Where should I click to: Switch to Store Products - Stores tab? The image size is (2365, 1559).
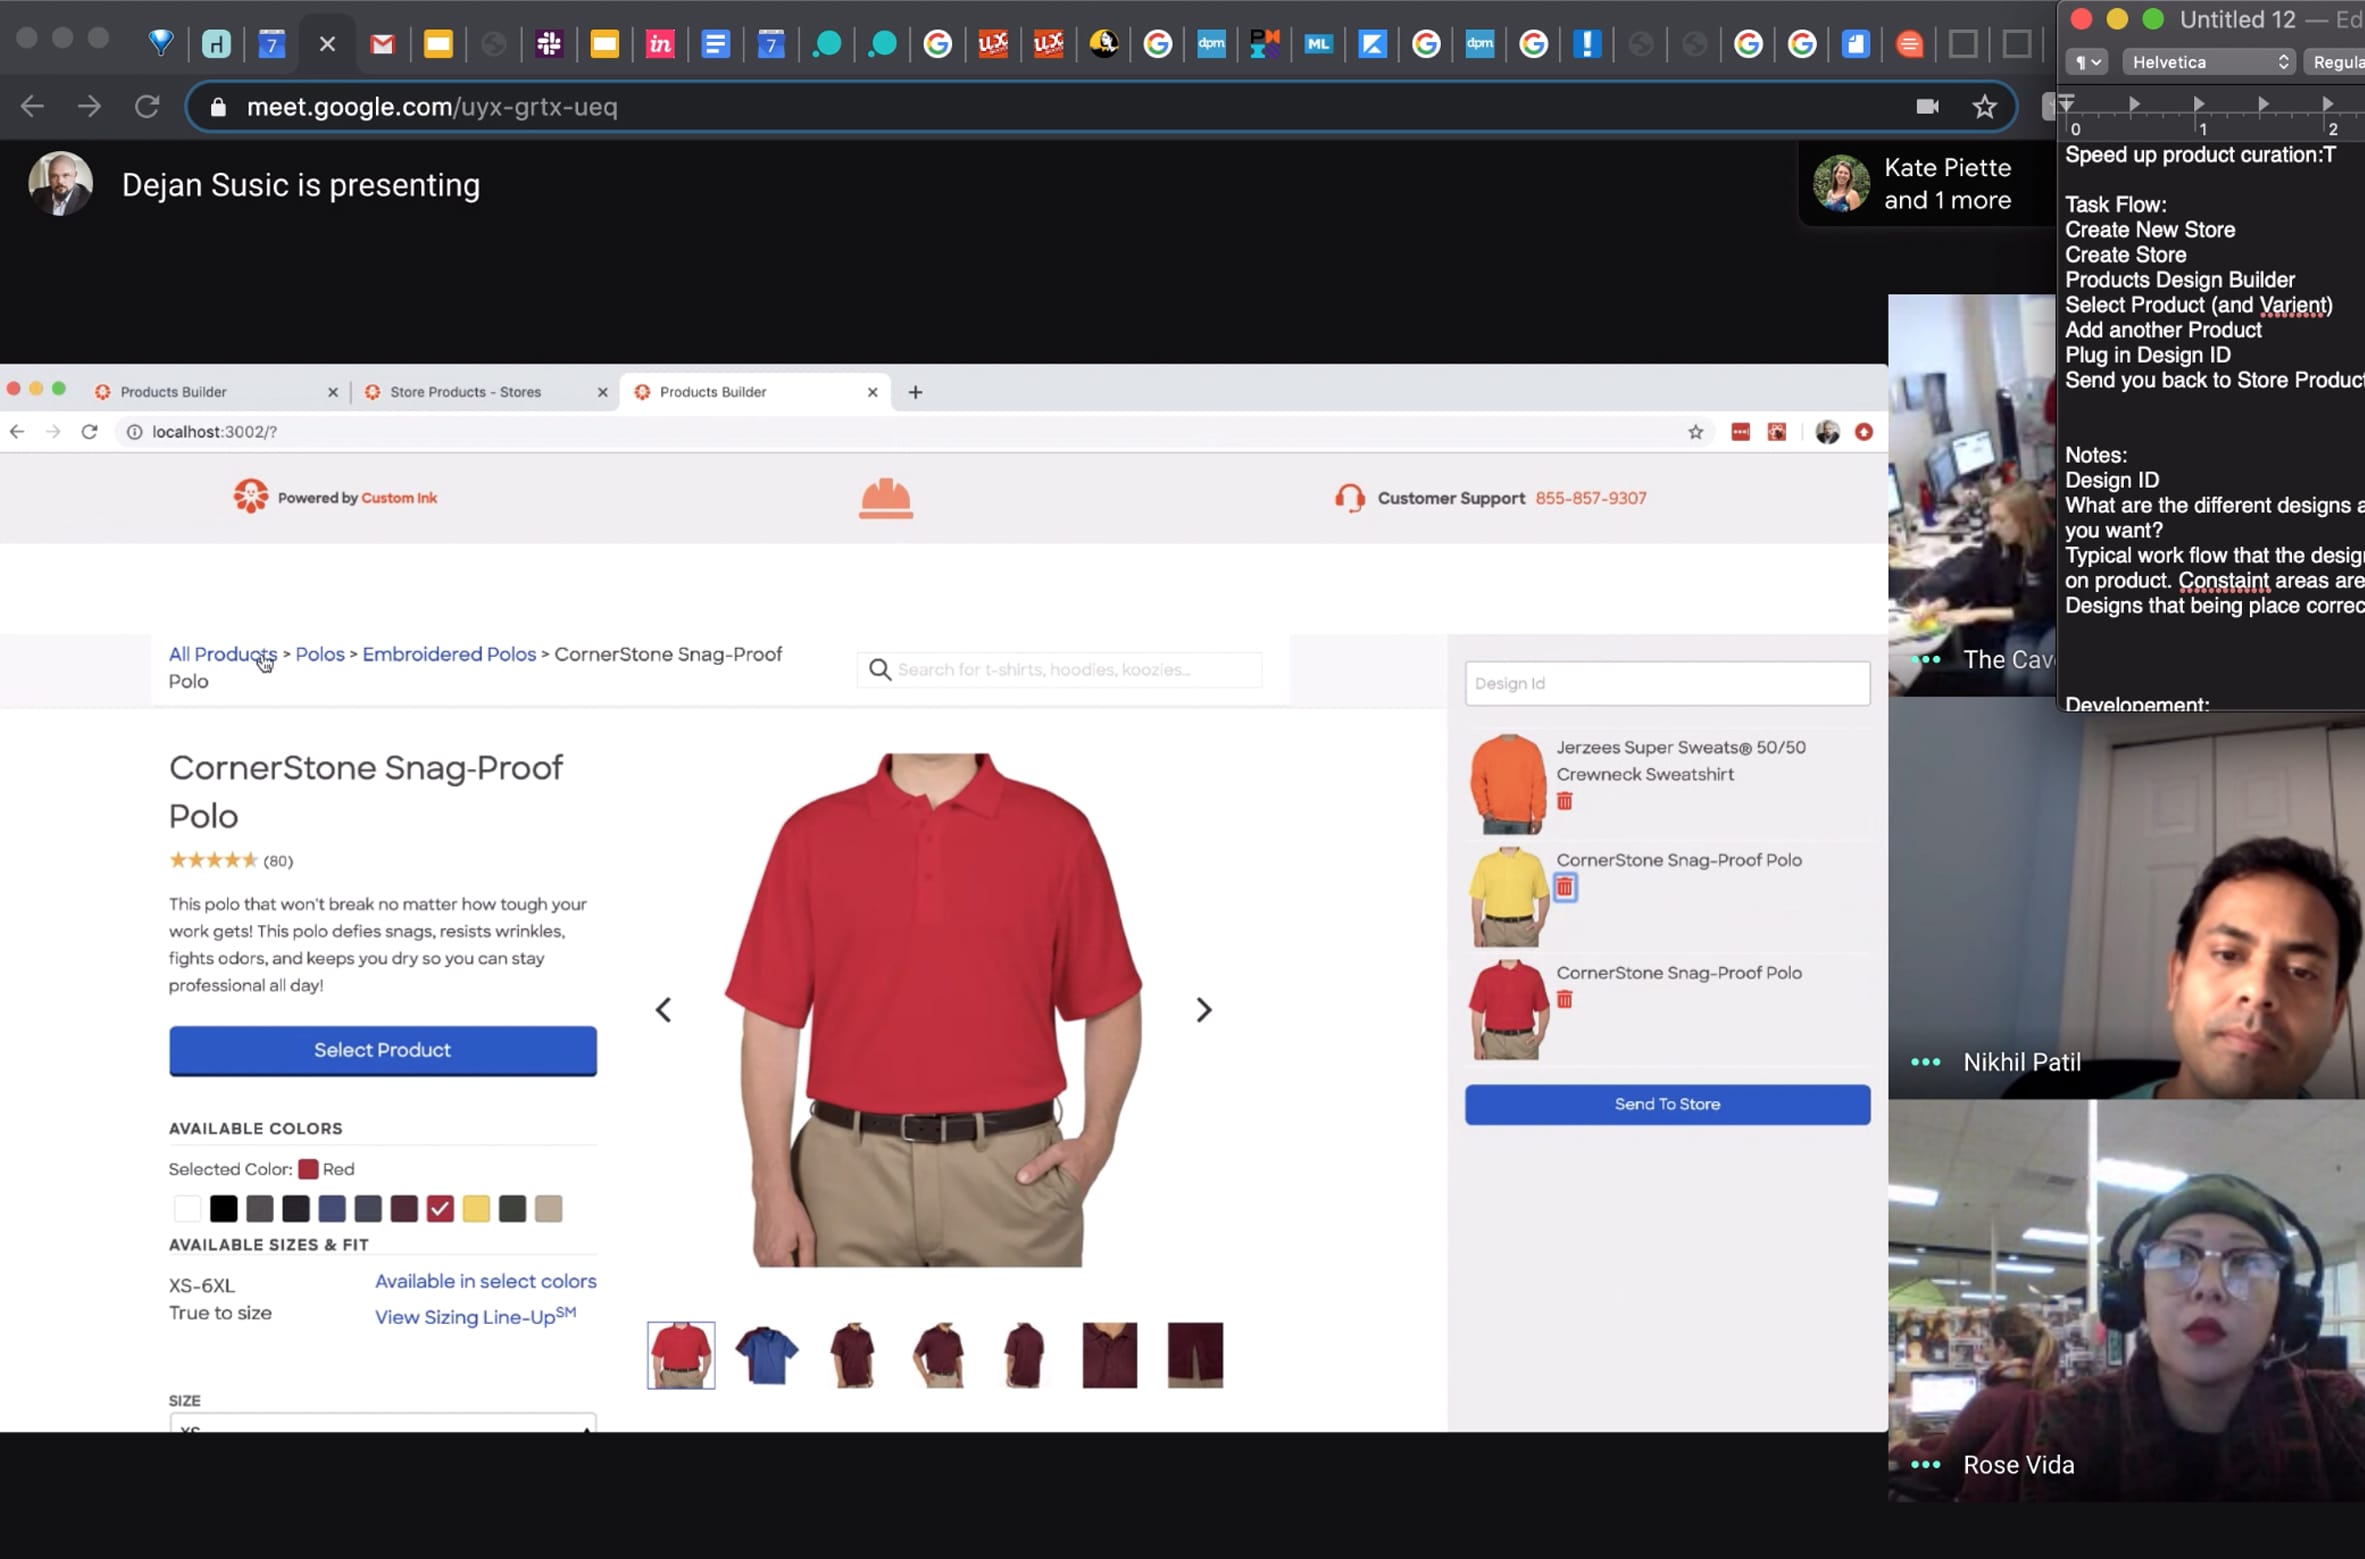click(466, 392)
